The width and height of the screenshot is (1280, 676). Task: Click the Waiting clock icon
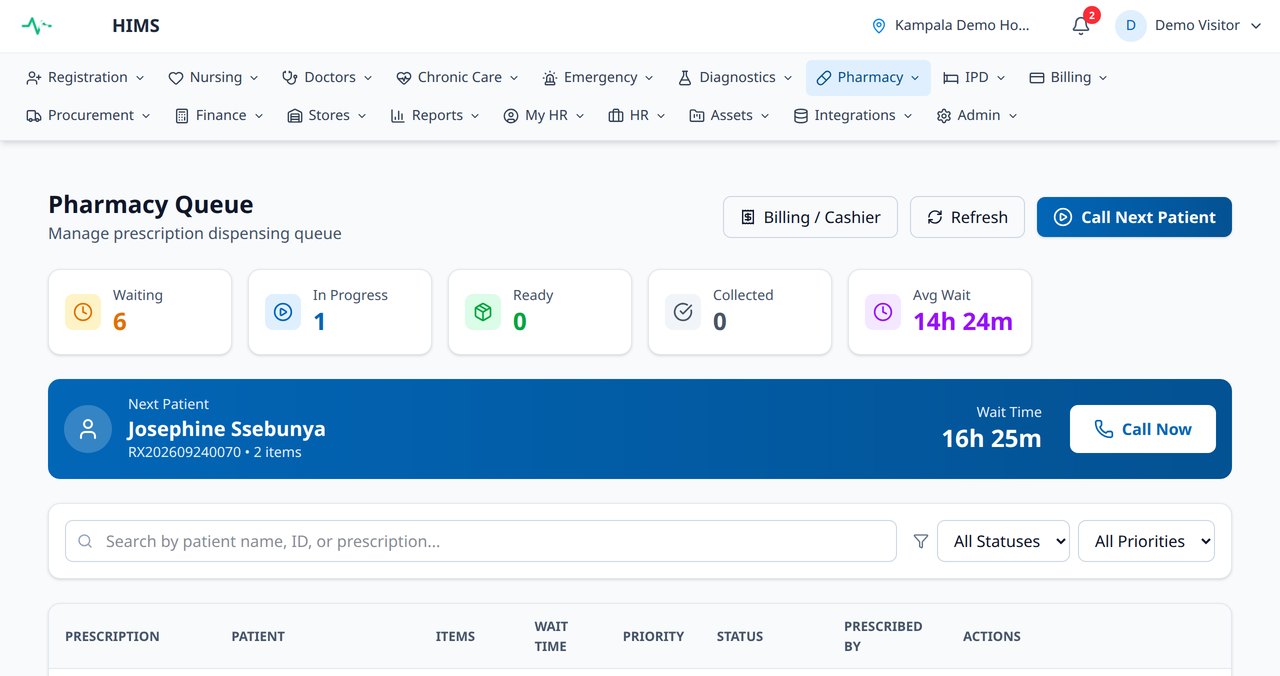coord(83,312)
